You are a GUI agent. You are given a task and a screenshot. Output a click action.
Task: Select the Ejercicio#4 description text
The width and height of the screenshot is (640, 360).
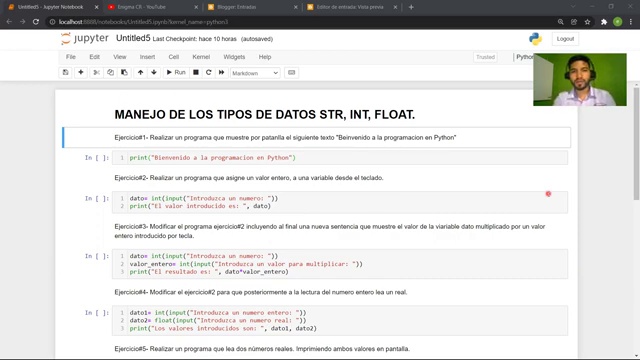pyautogui.click(x=261, y=292)
